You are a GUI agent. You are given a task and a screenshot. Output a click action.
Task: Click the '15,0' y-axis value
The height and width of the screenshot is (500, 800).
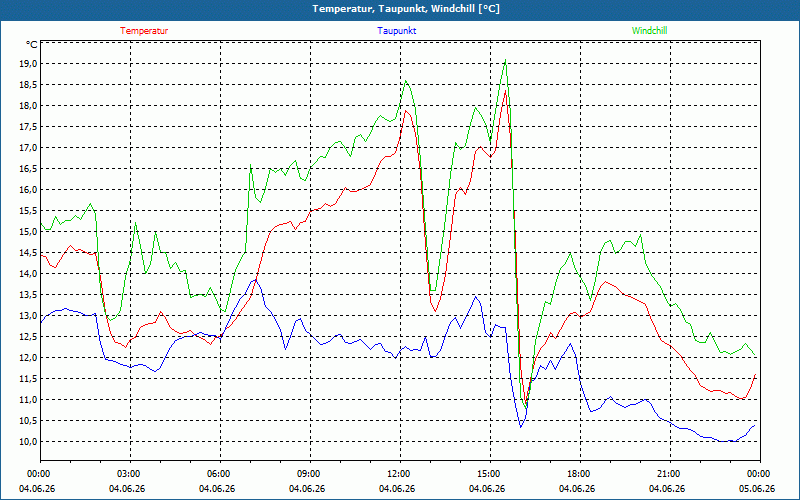[28, 232]
